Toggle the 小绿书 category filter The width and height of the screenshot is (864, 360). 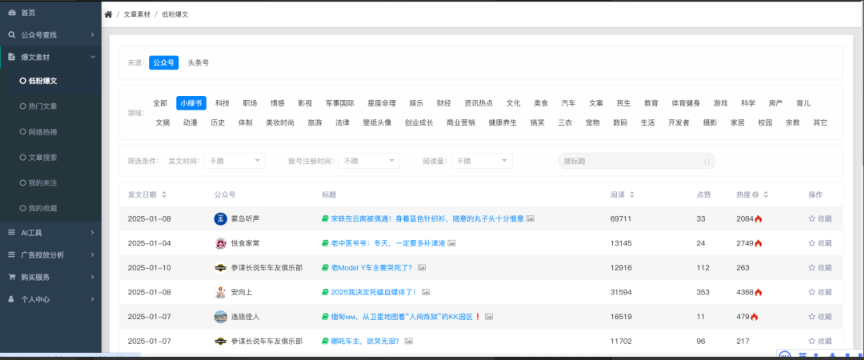[x=191, y=103]
